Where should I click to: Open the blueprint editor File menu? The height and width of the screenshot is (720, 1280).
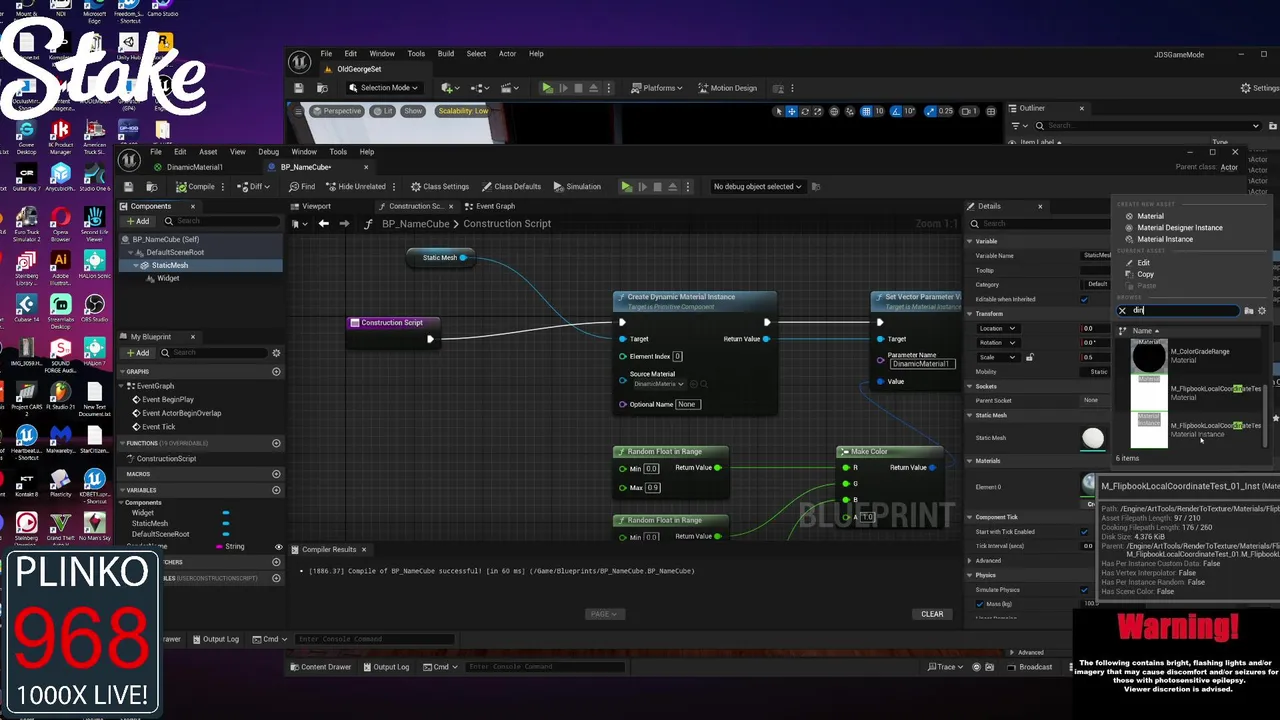[x=156, y=152]
